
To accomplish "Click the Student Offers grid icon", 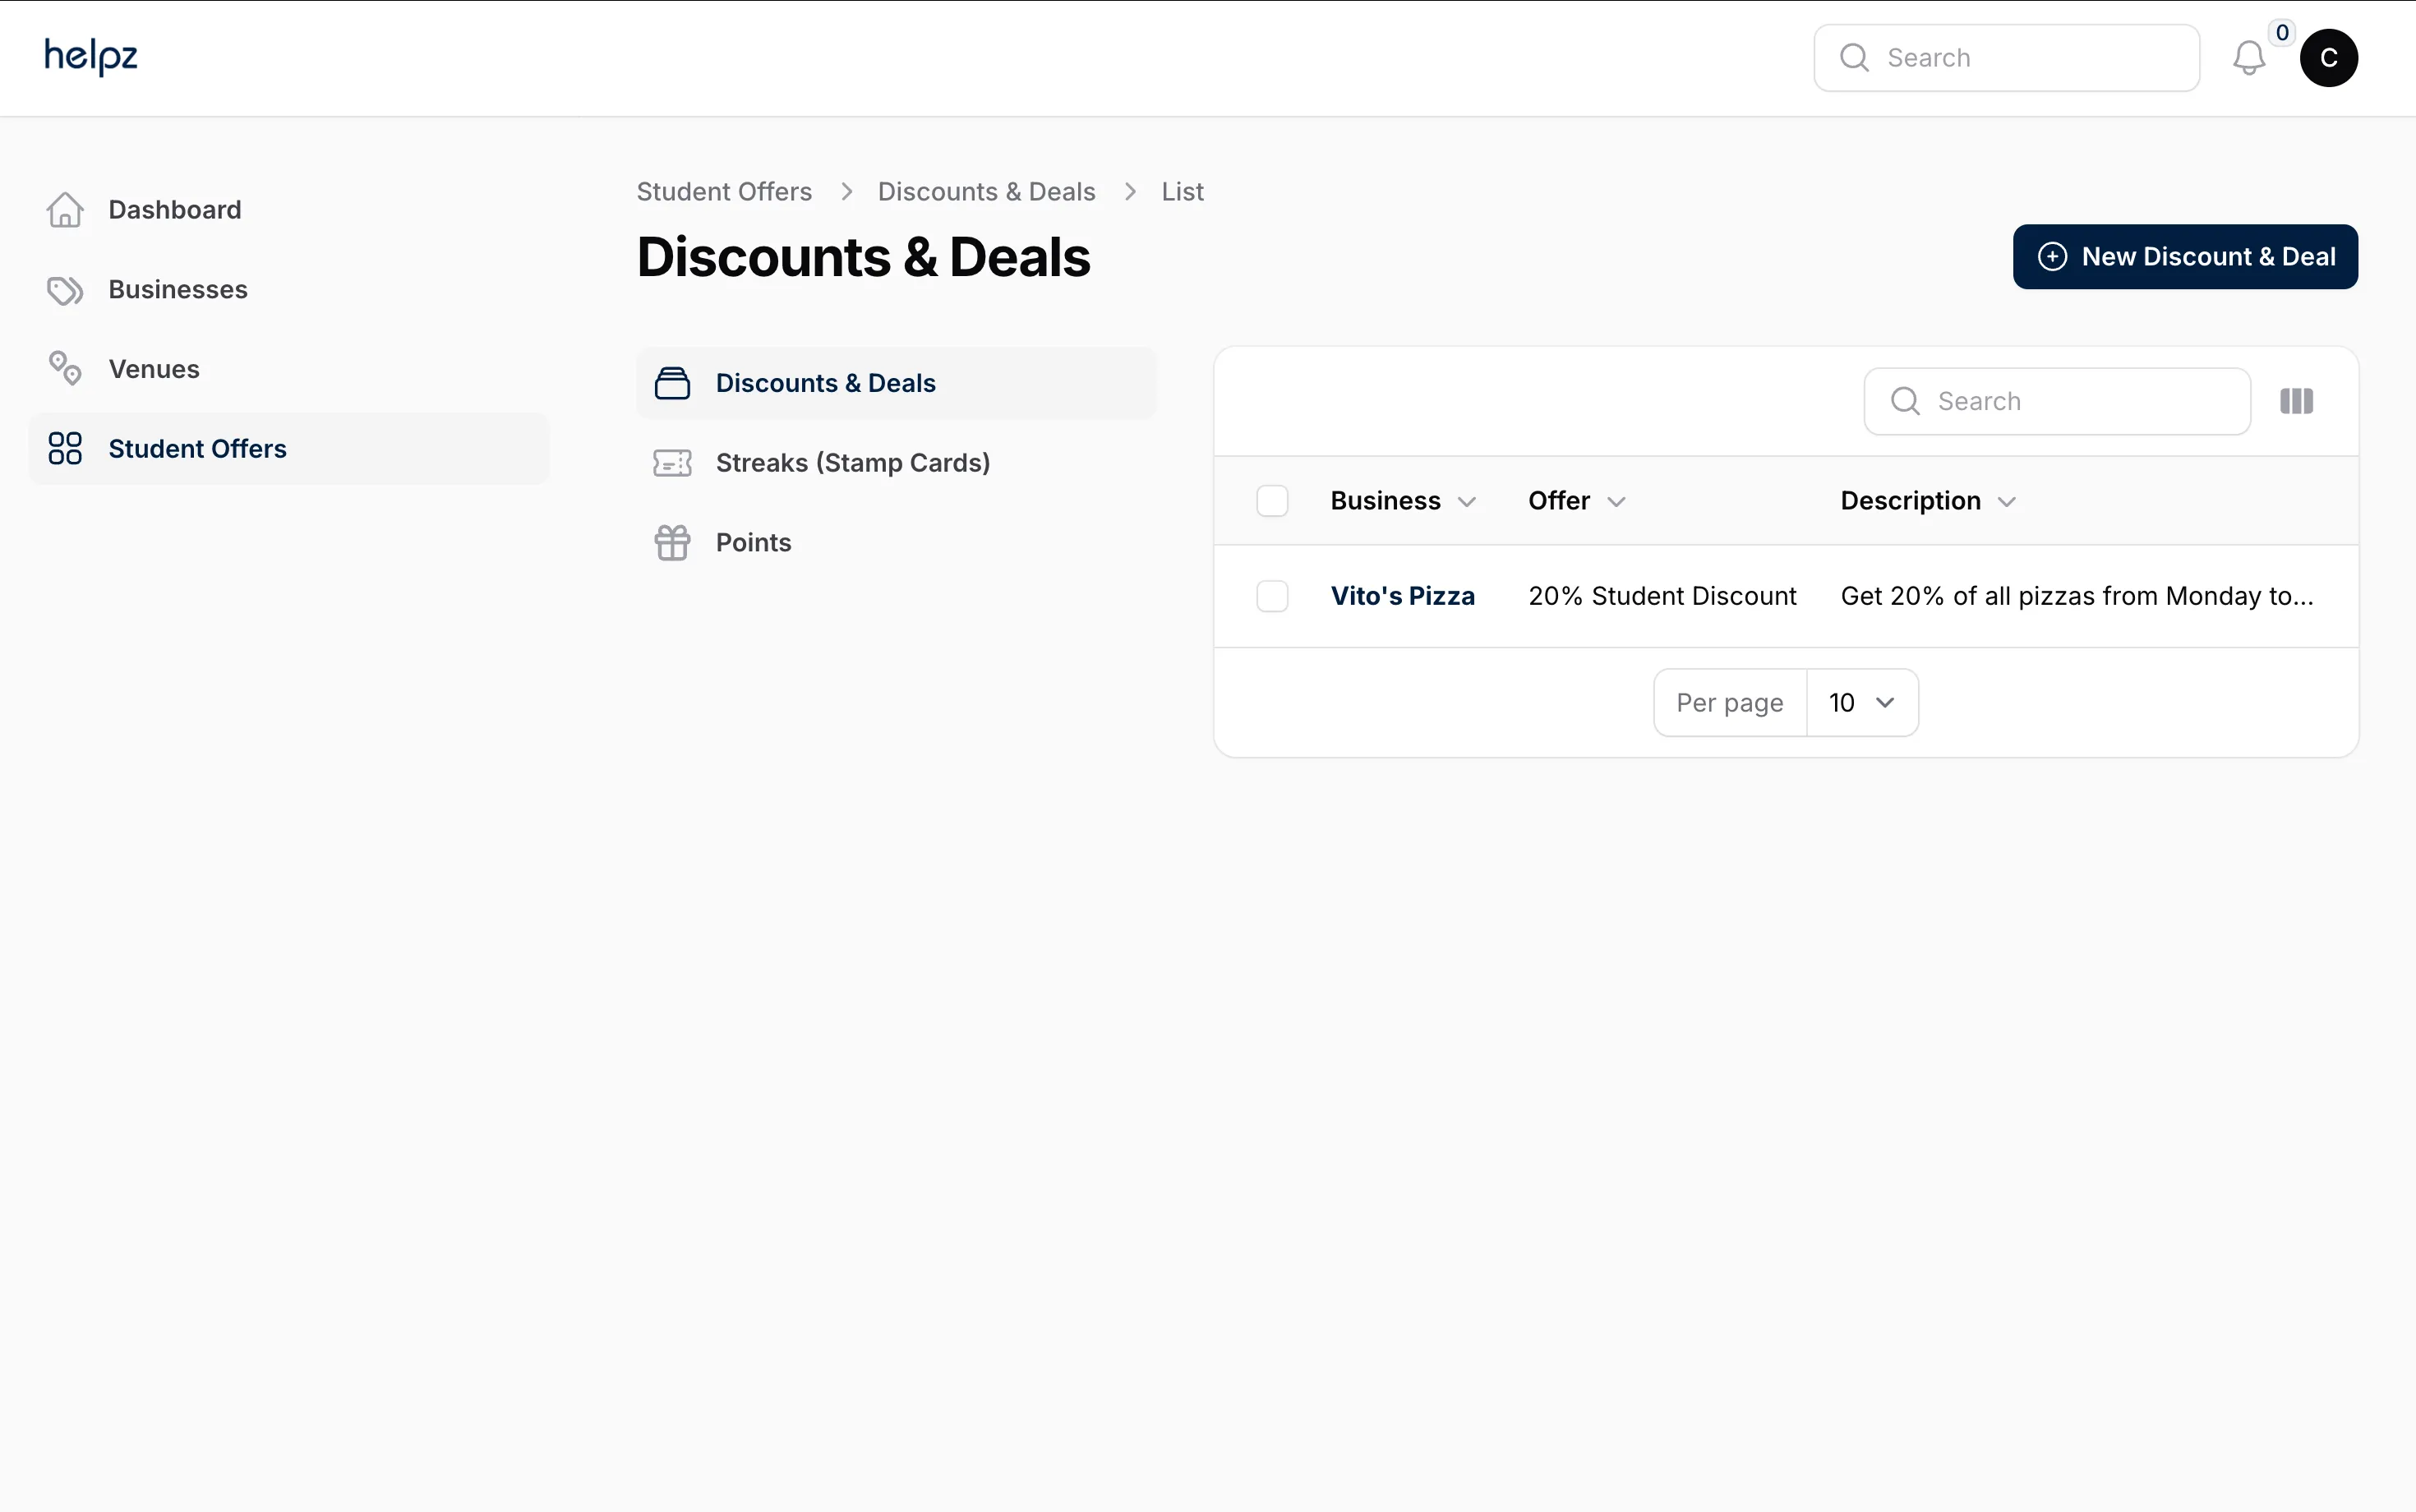I will pos(65,449).
